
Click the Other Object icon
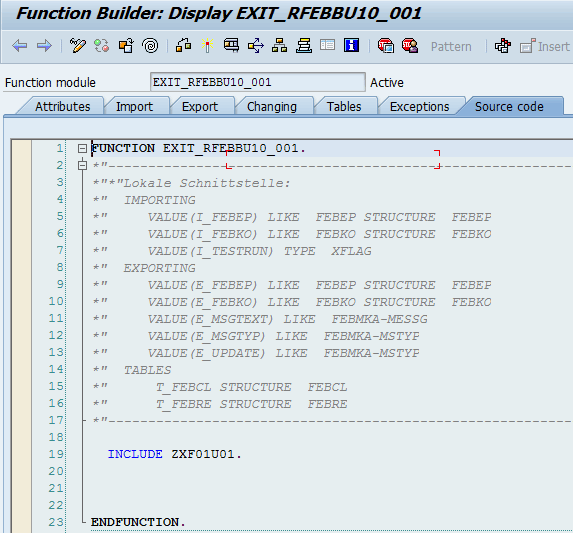tap(126, 46)
